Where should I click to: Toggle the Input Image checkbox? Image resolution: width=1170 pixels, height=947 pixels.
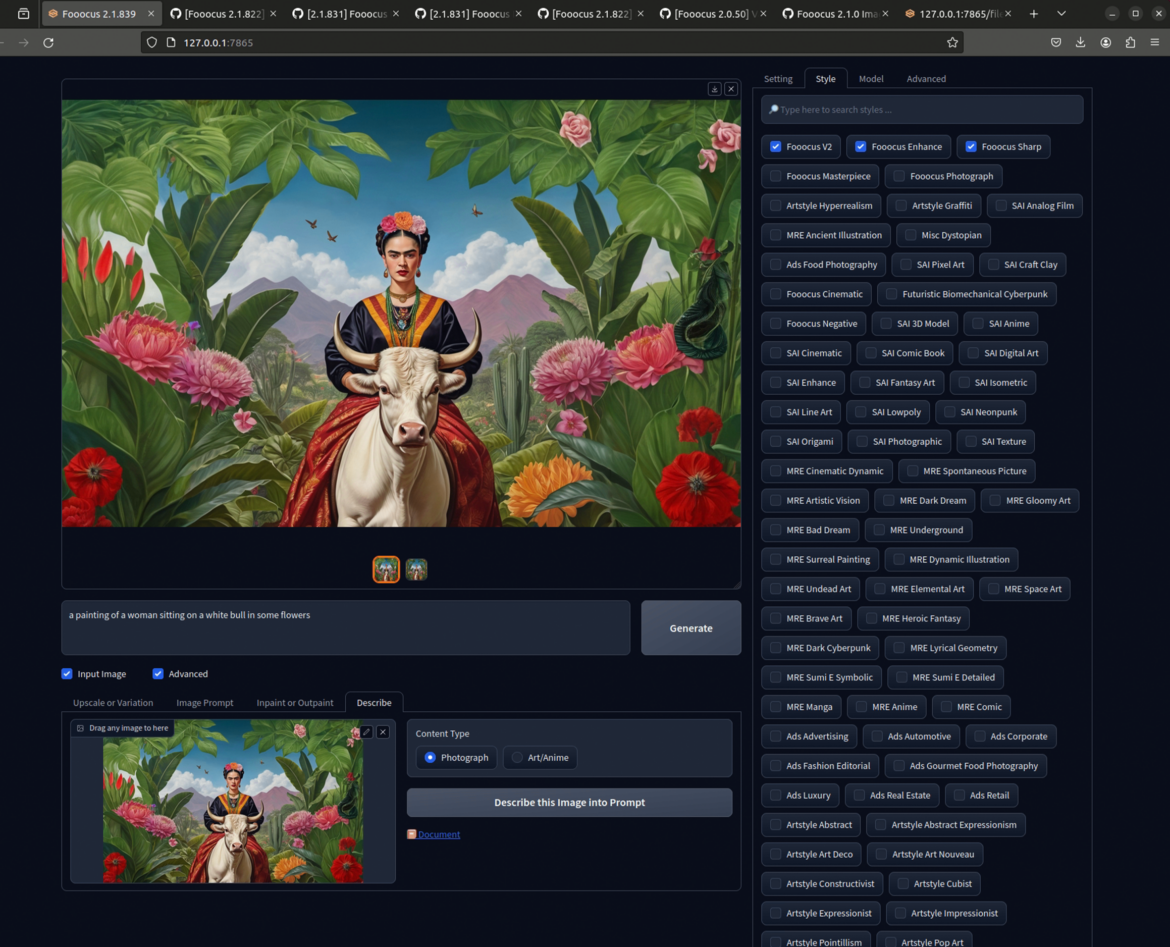click(x=67, y=674)
